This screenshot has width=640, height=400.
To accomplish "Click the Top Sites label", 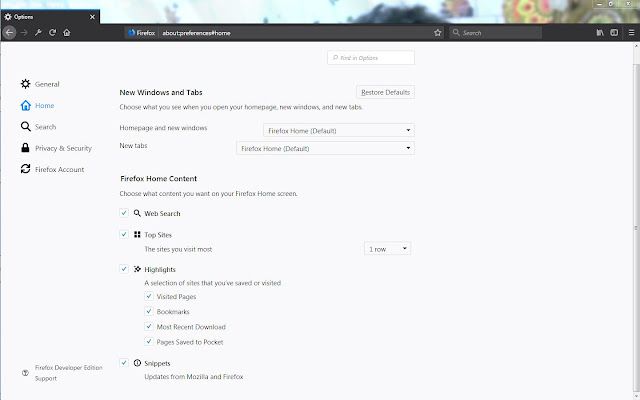I will pos(158,235).
